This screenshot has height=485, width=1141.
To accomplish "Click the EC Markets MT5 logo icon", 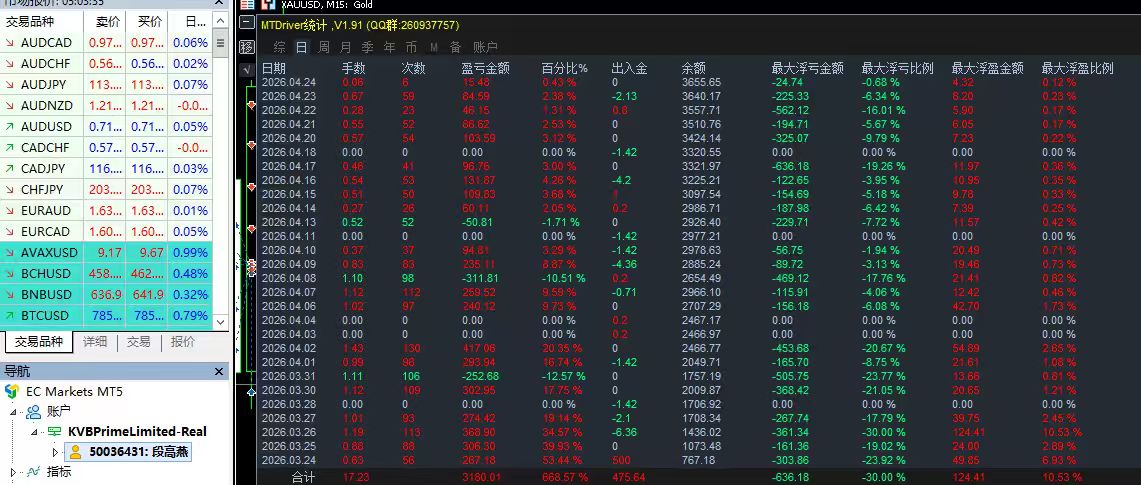I will pyautogui.click(x=11, y=391).
